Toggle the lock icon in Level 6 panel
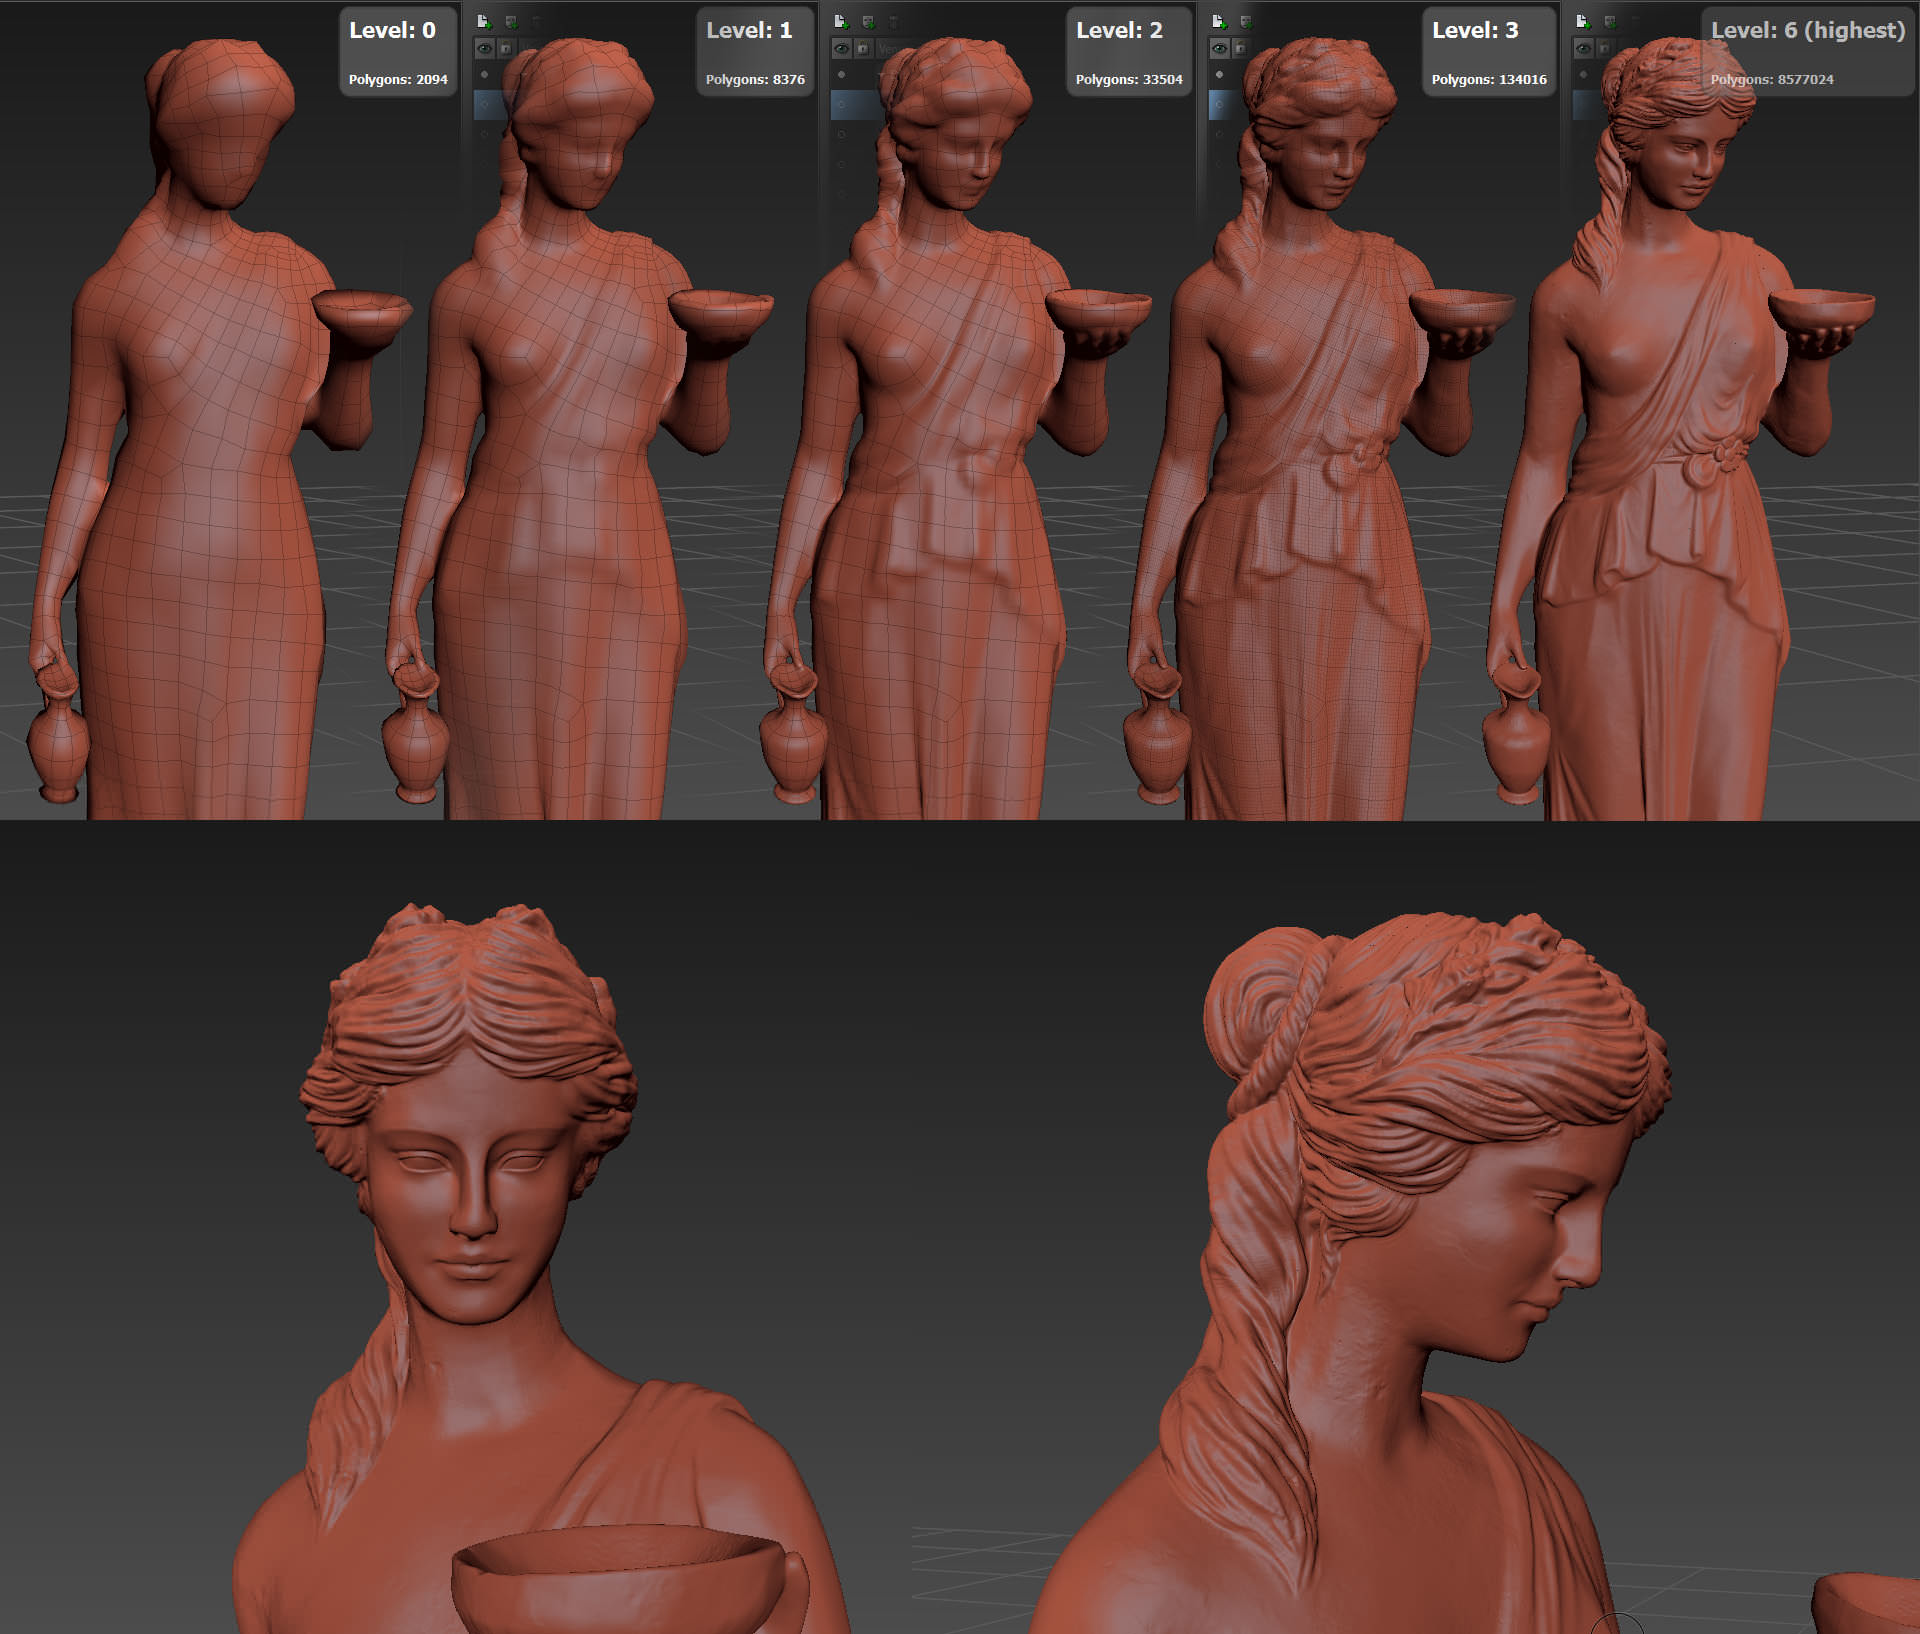This screenshot has width=1920, height=1634. (1604, 48)
